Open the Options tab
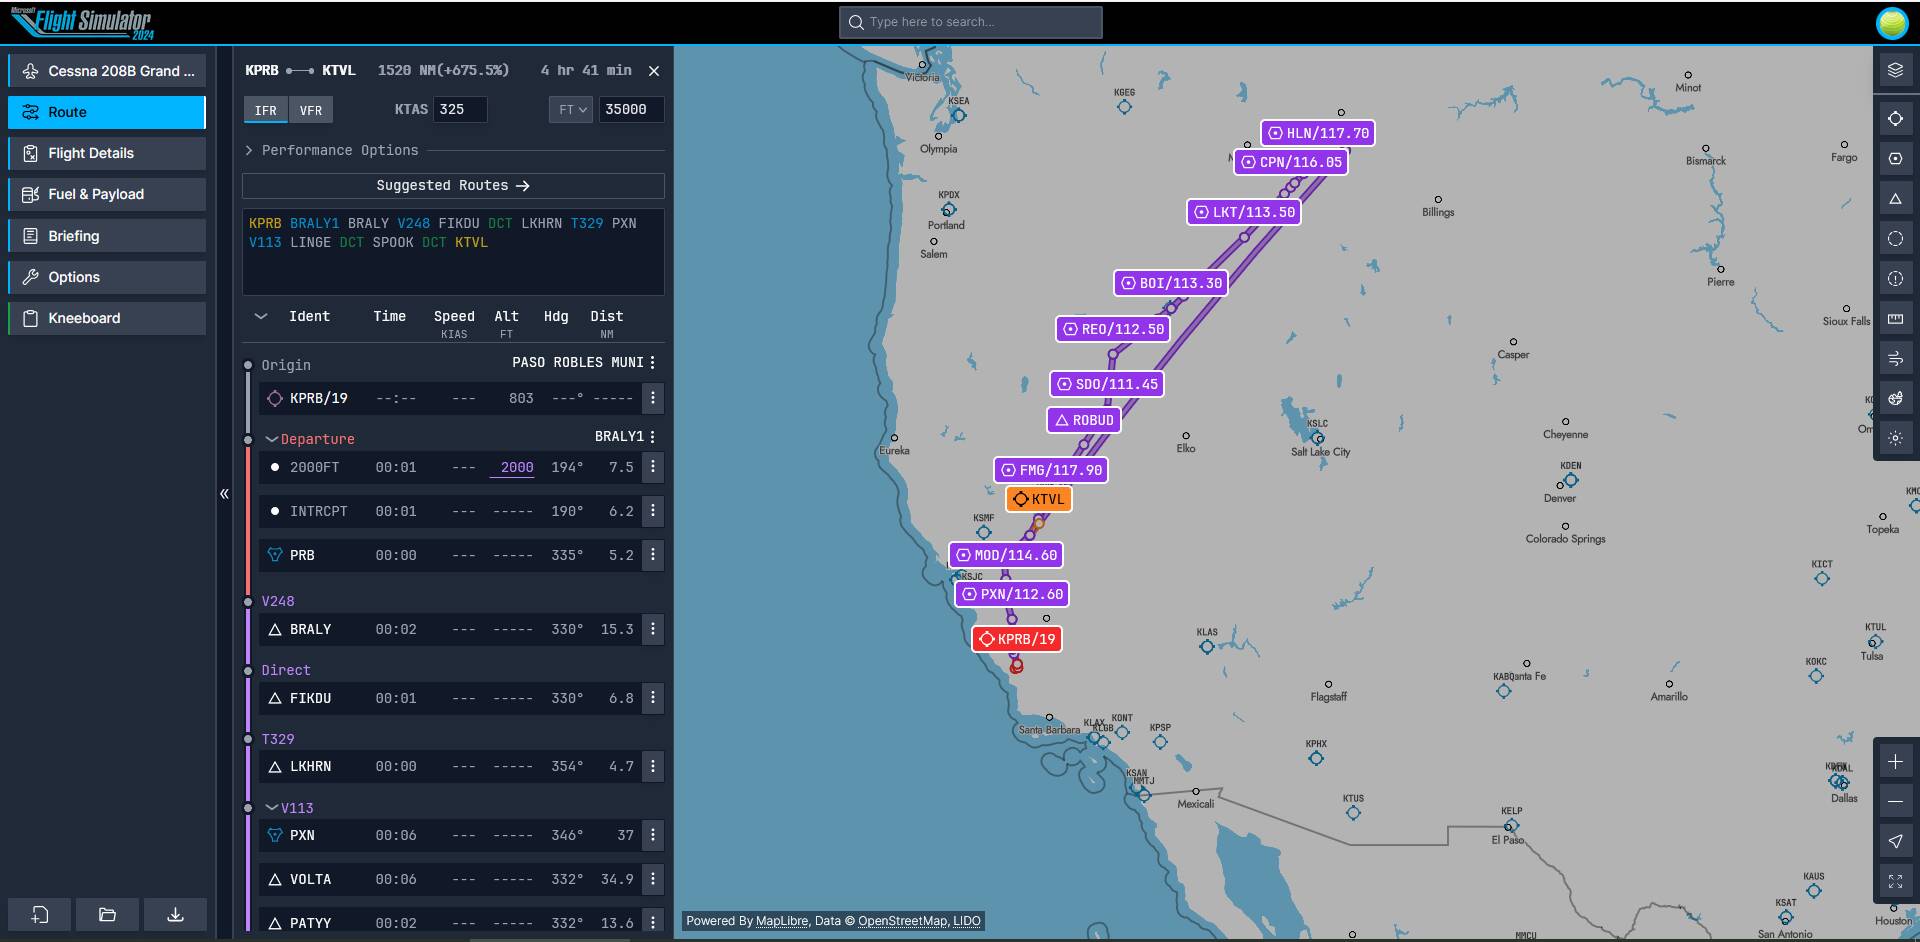This screenshot has width=1920, height=942. [x=107, y=277]
